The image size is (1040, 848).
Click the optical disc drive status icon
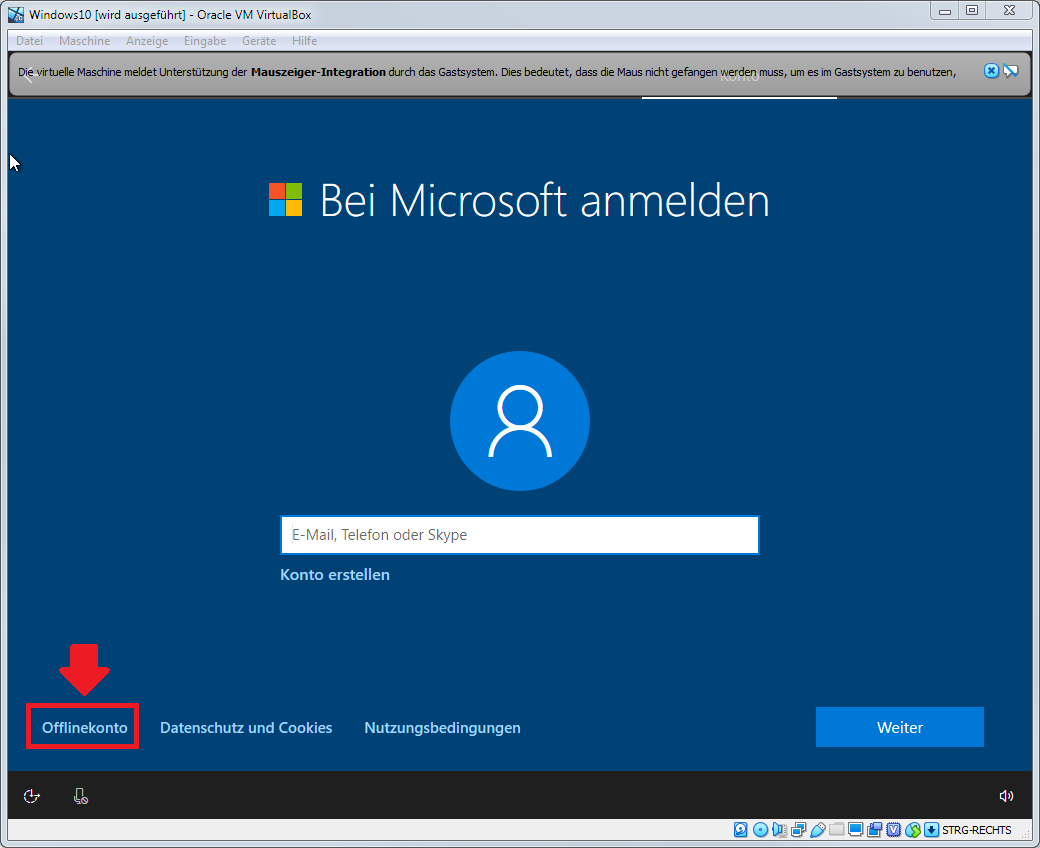760,829
